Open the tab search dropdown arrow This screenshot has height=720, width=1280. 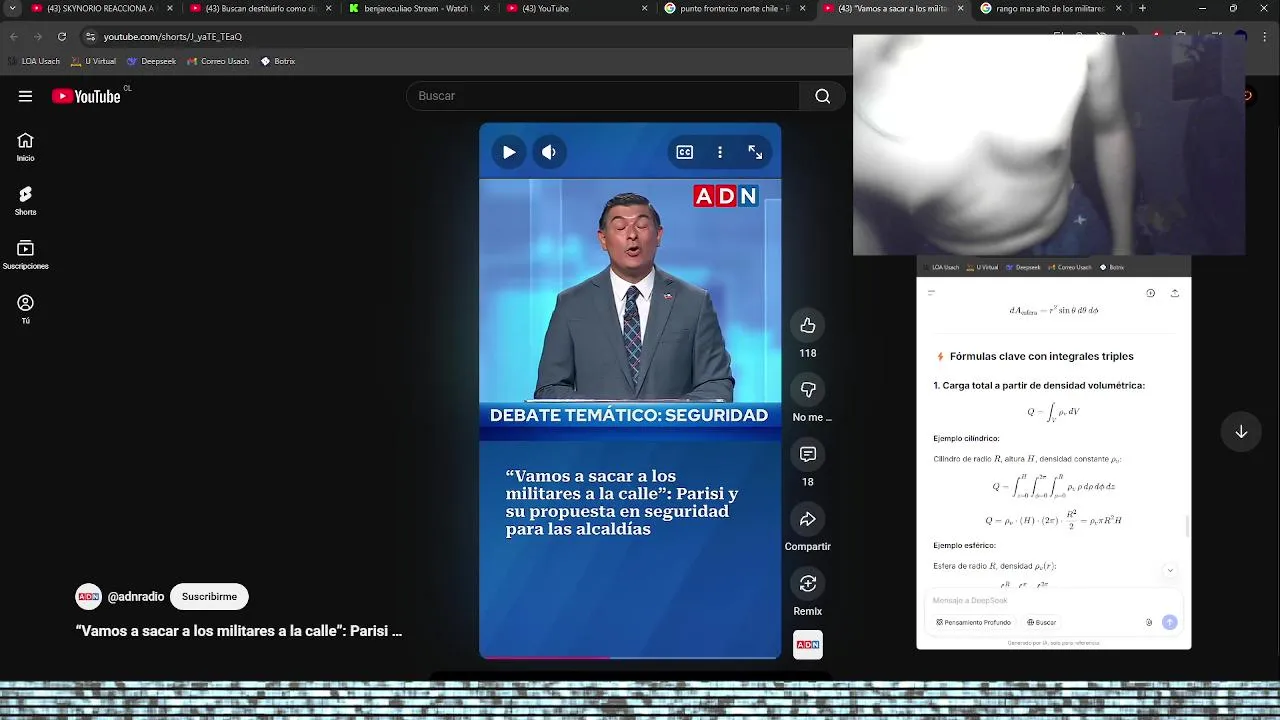click(12, 8)
